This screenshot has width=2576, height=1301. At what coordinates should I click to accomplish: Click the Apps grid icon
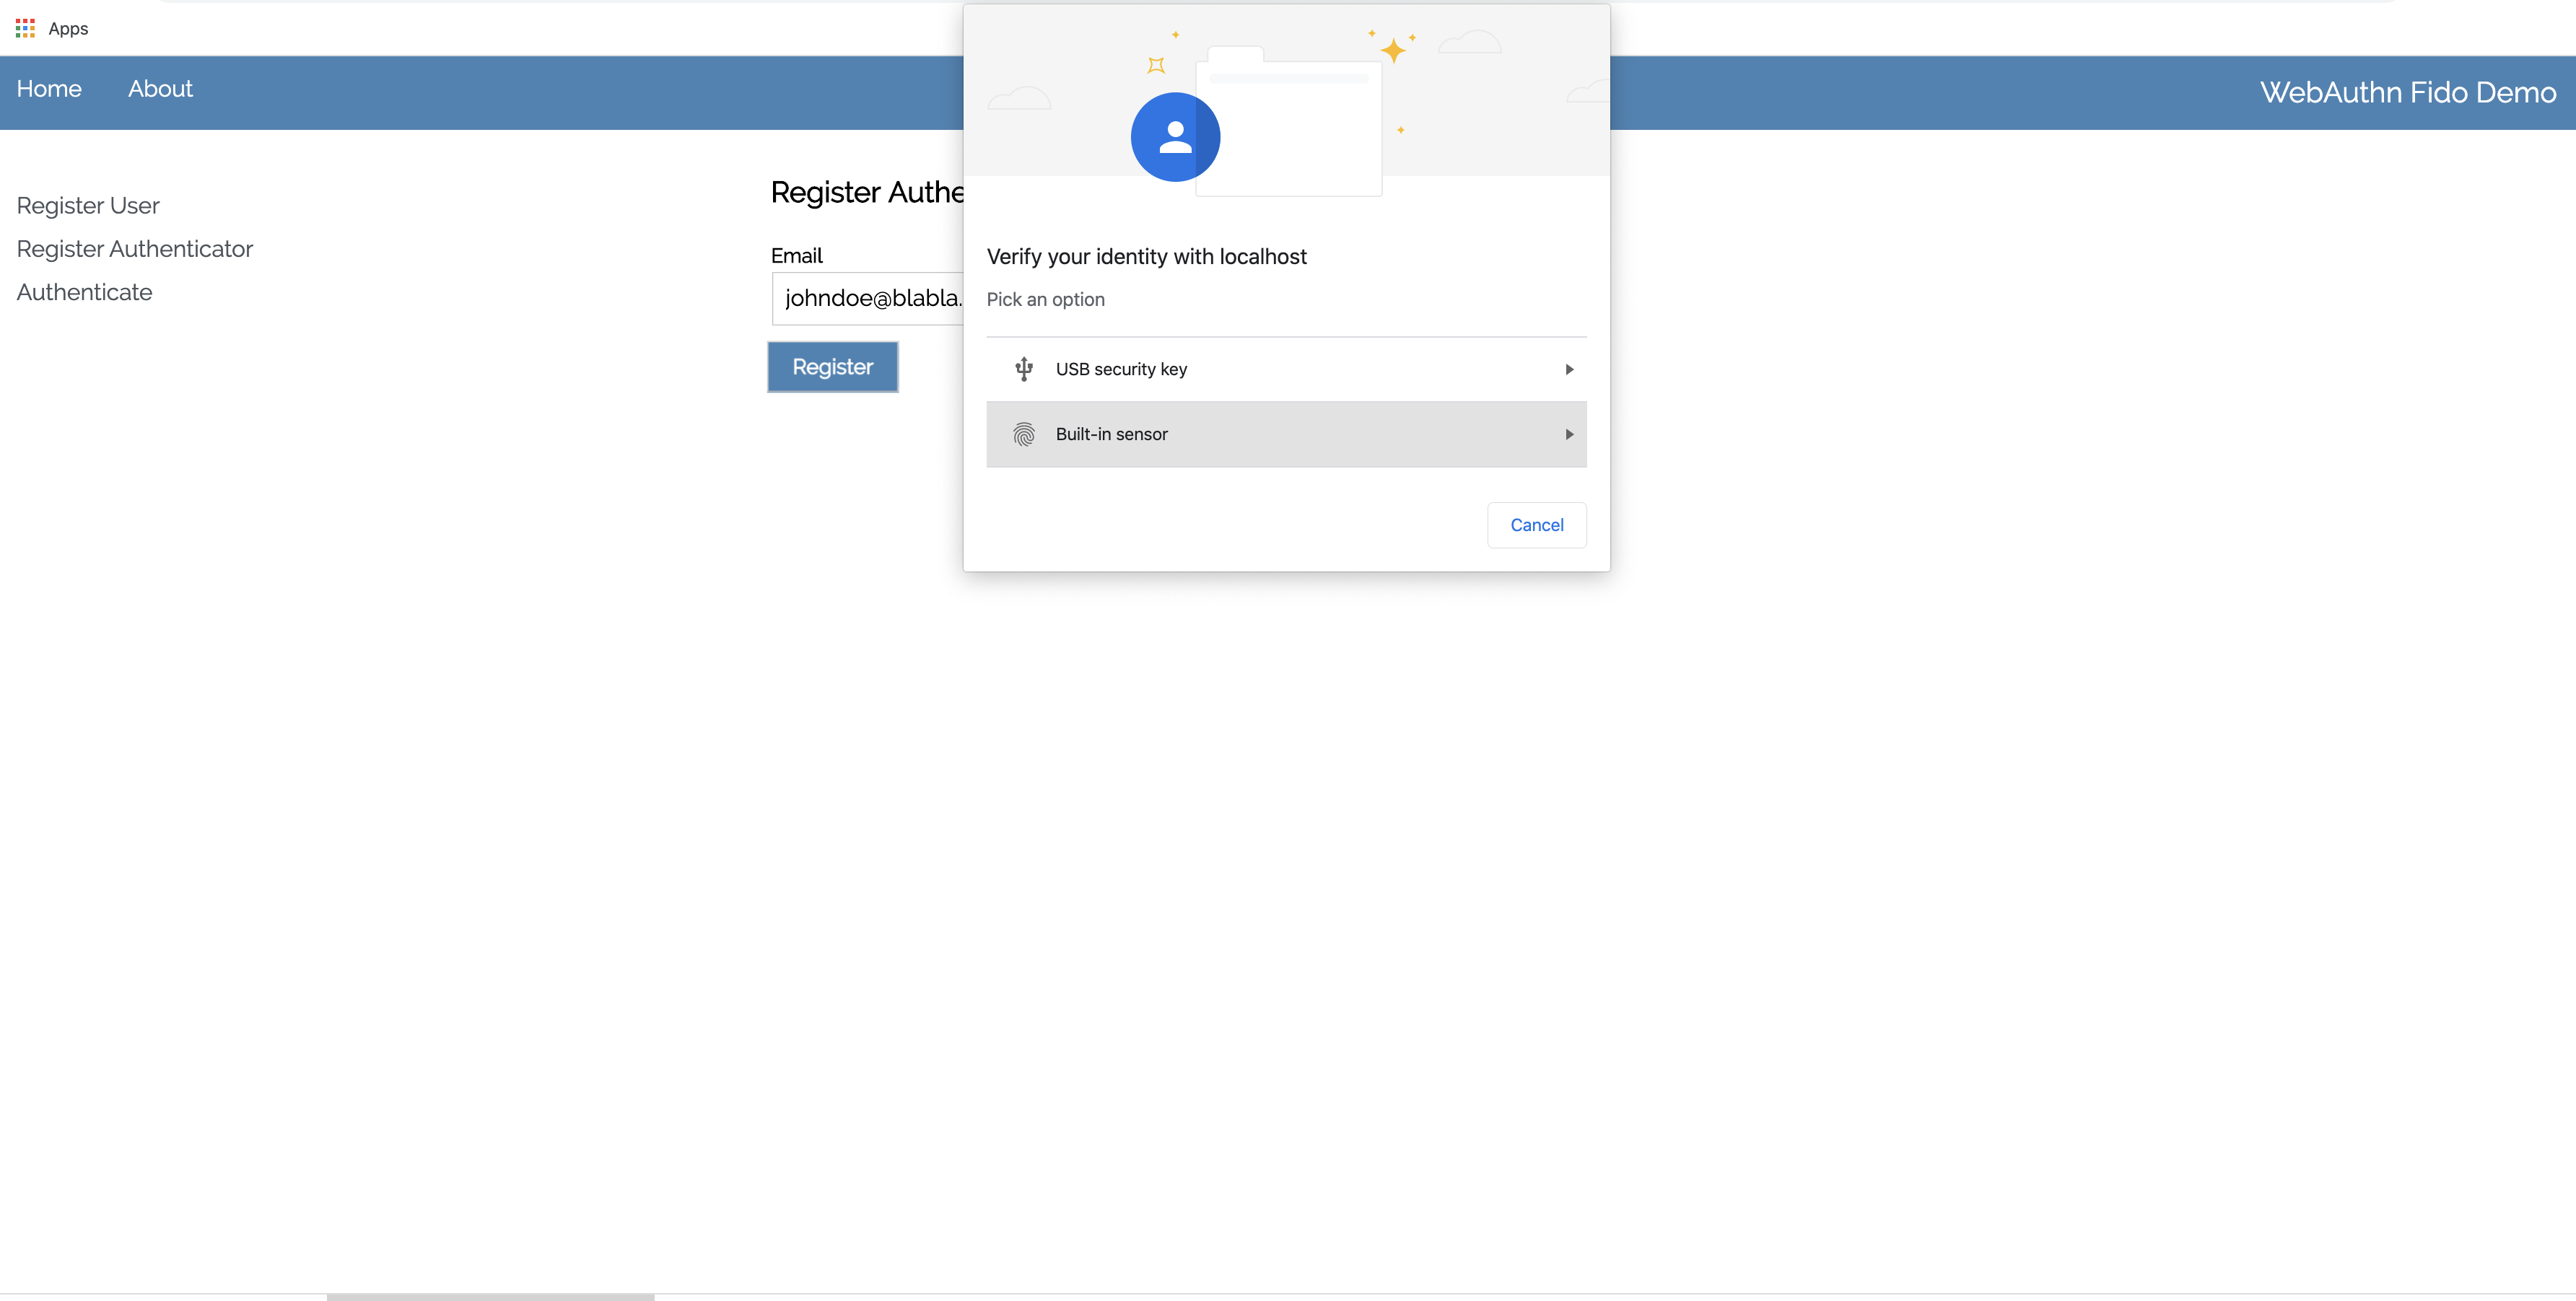(25, 28)
